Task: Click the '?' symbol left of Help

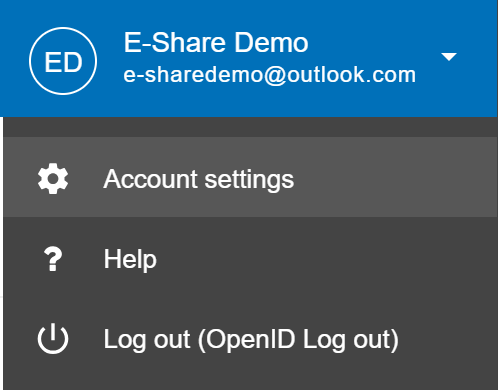Action: [x=53, y=259]
